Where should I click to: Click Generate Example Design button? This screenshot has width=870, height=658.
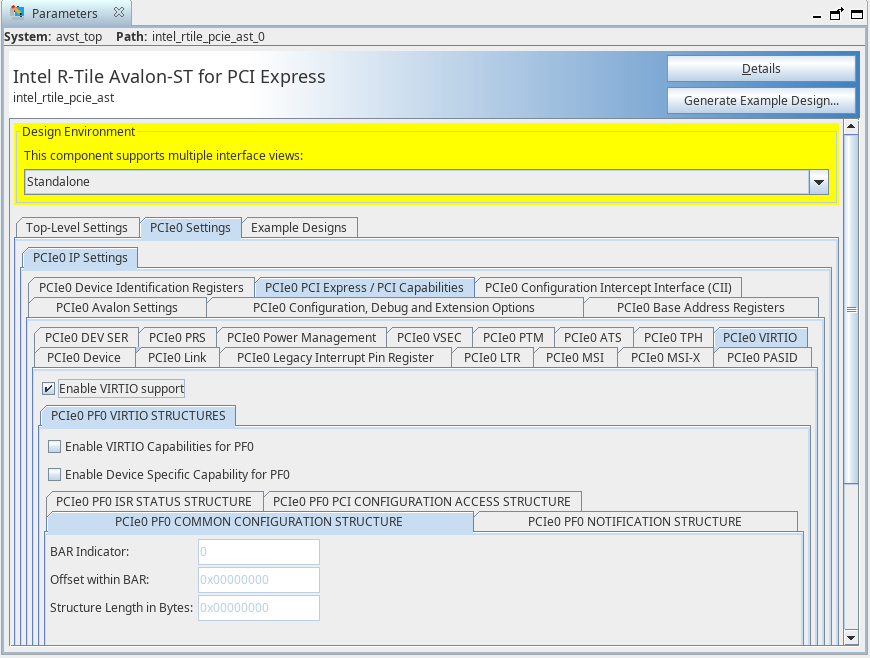pos(761,100)
